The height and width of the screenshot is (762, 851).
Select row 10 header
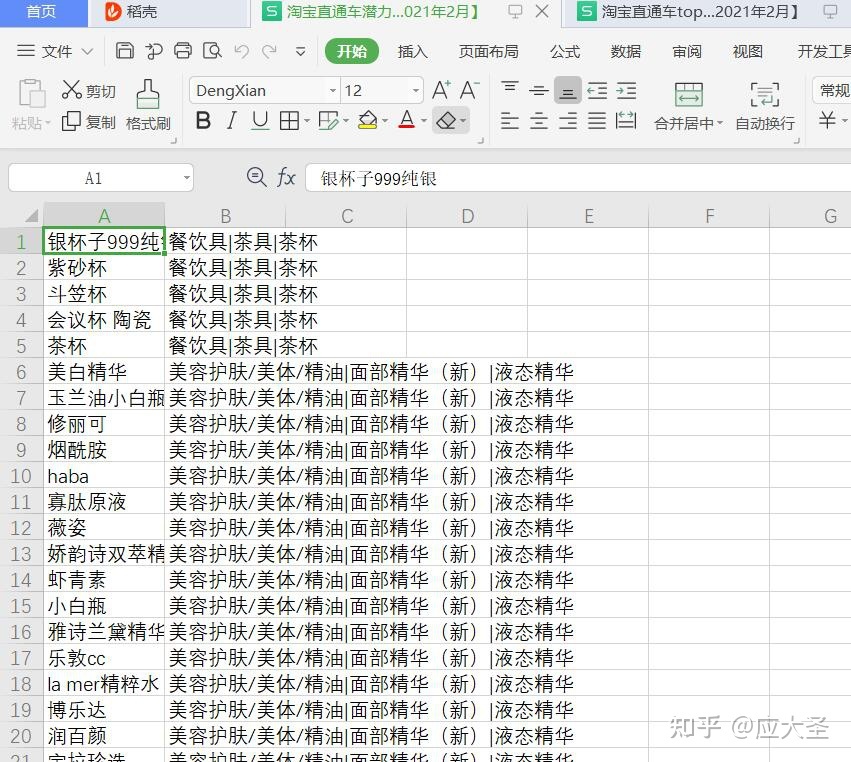(x=22, y=476)
